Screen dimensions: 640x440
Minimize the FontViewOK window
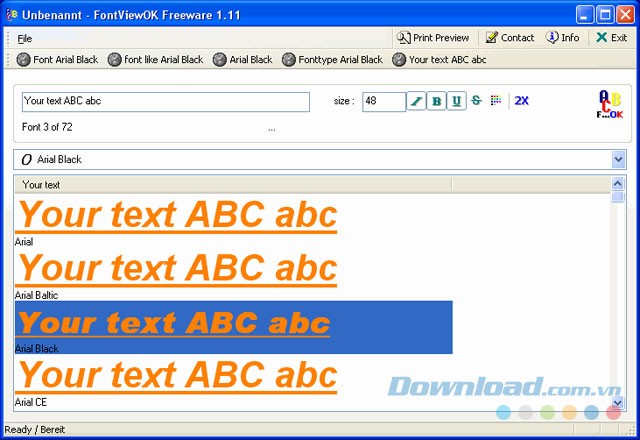(x=585, y=15)
